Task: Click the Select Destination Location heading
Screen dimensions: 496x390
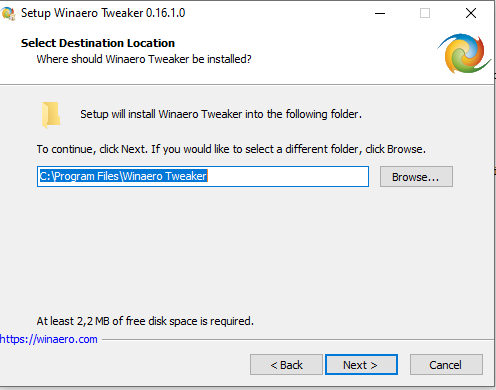Action: (98, 43)
